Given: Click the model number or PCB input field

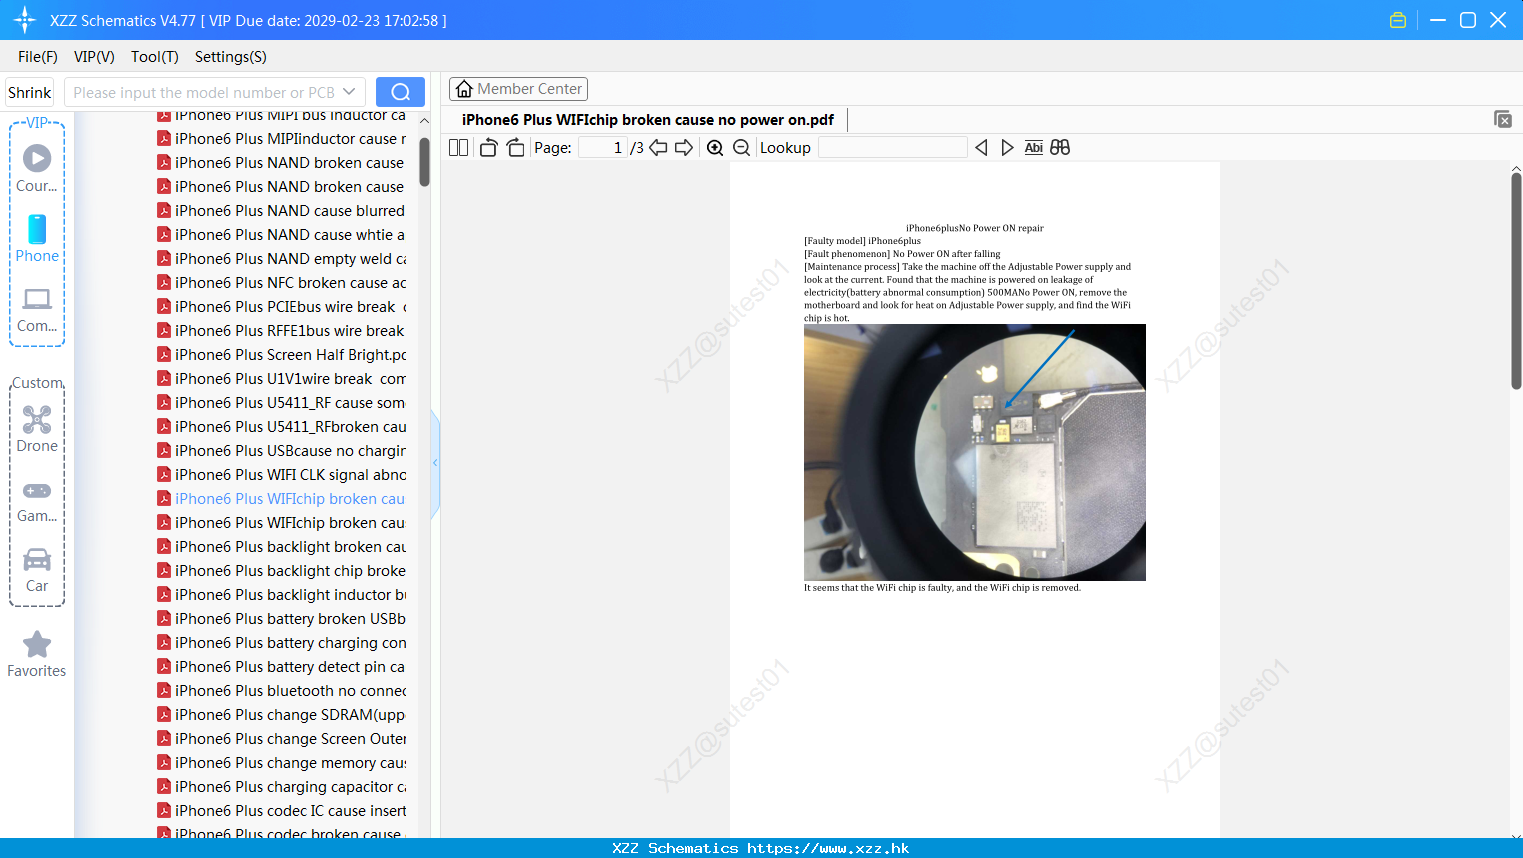Looking at the screenshot, I should tap(203, 92).
